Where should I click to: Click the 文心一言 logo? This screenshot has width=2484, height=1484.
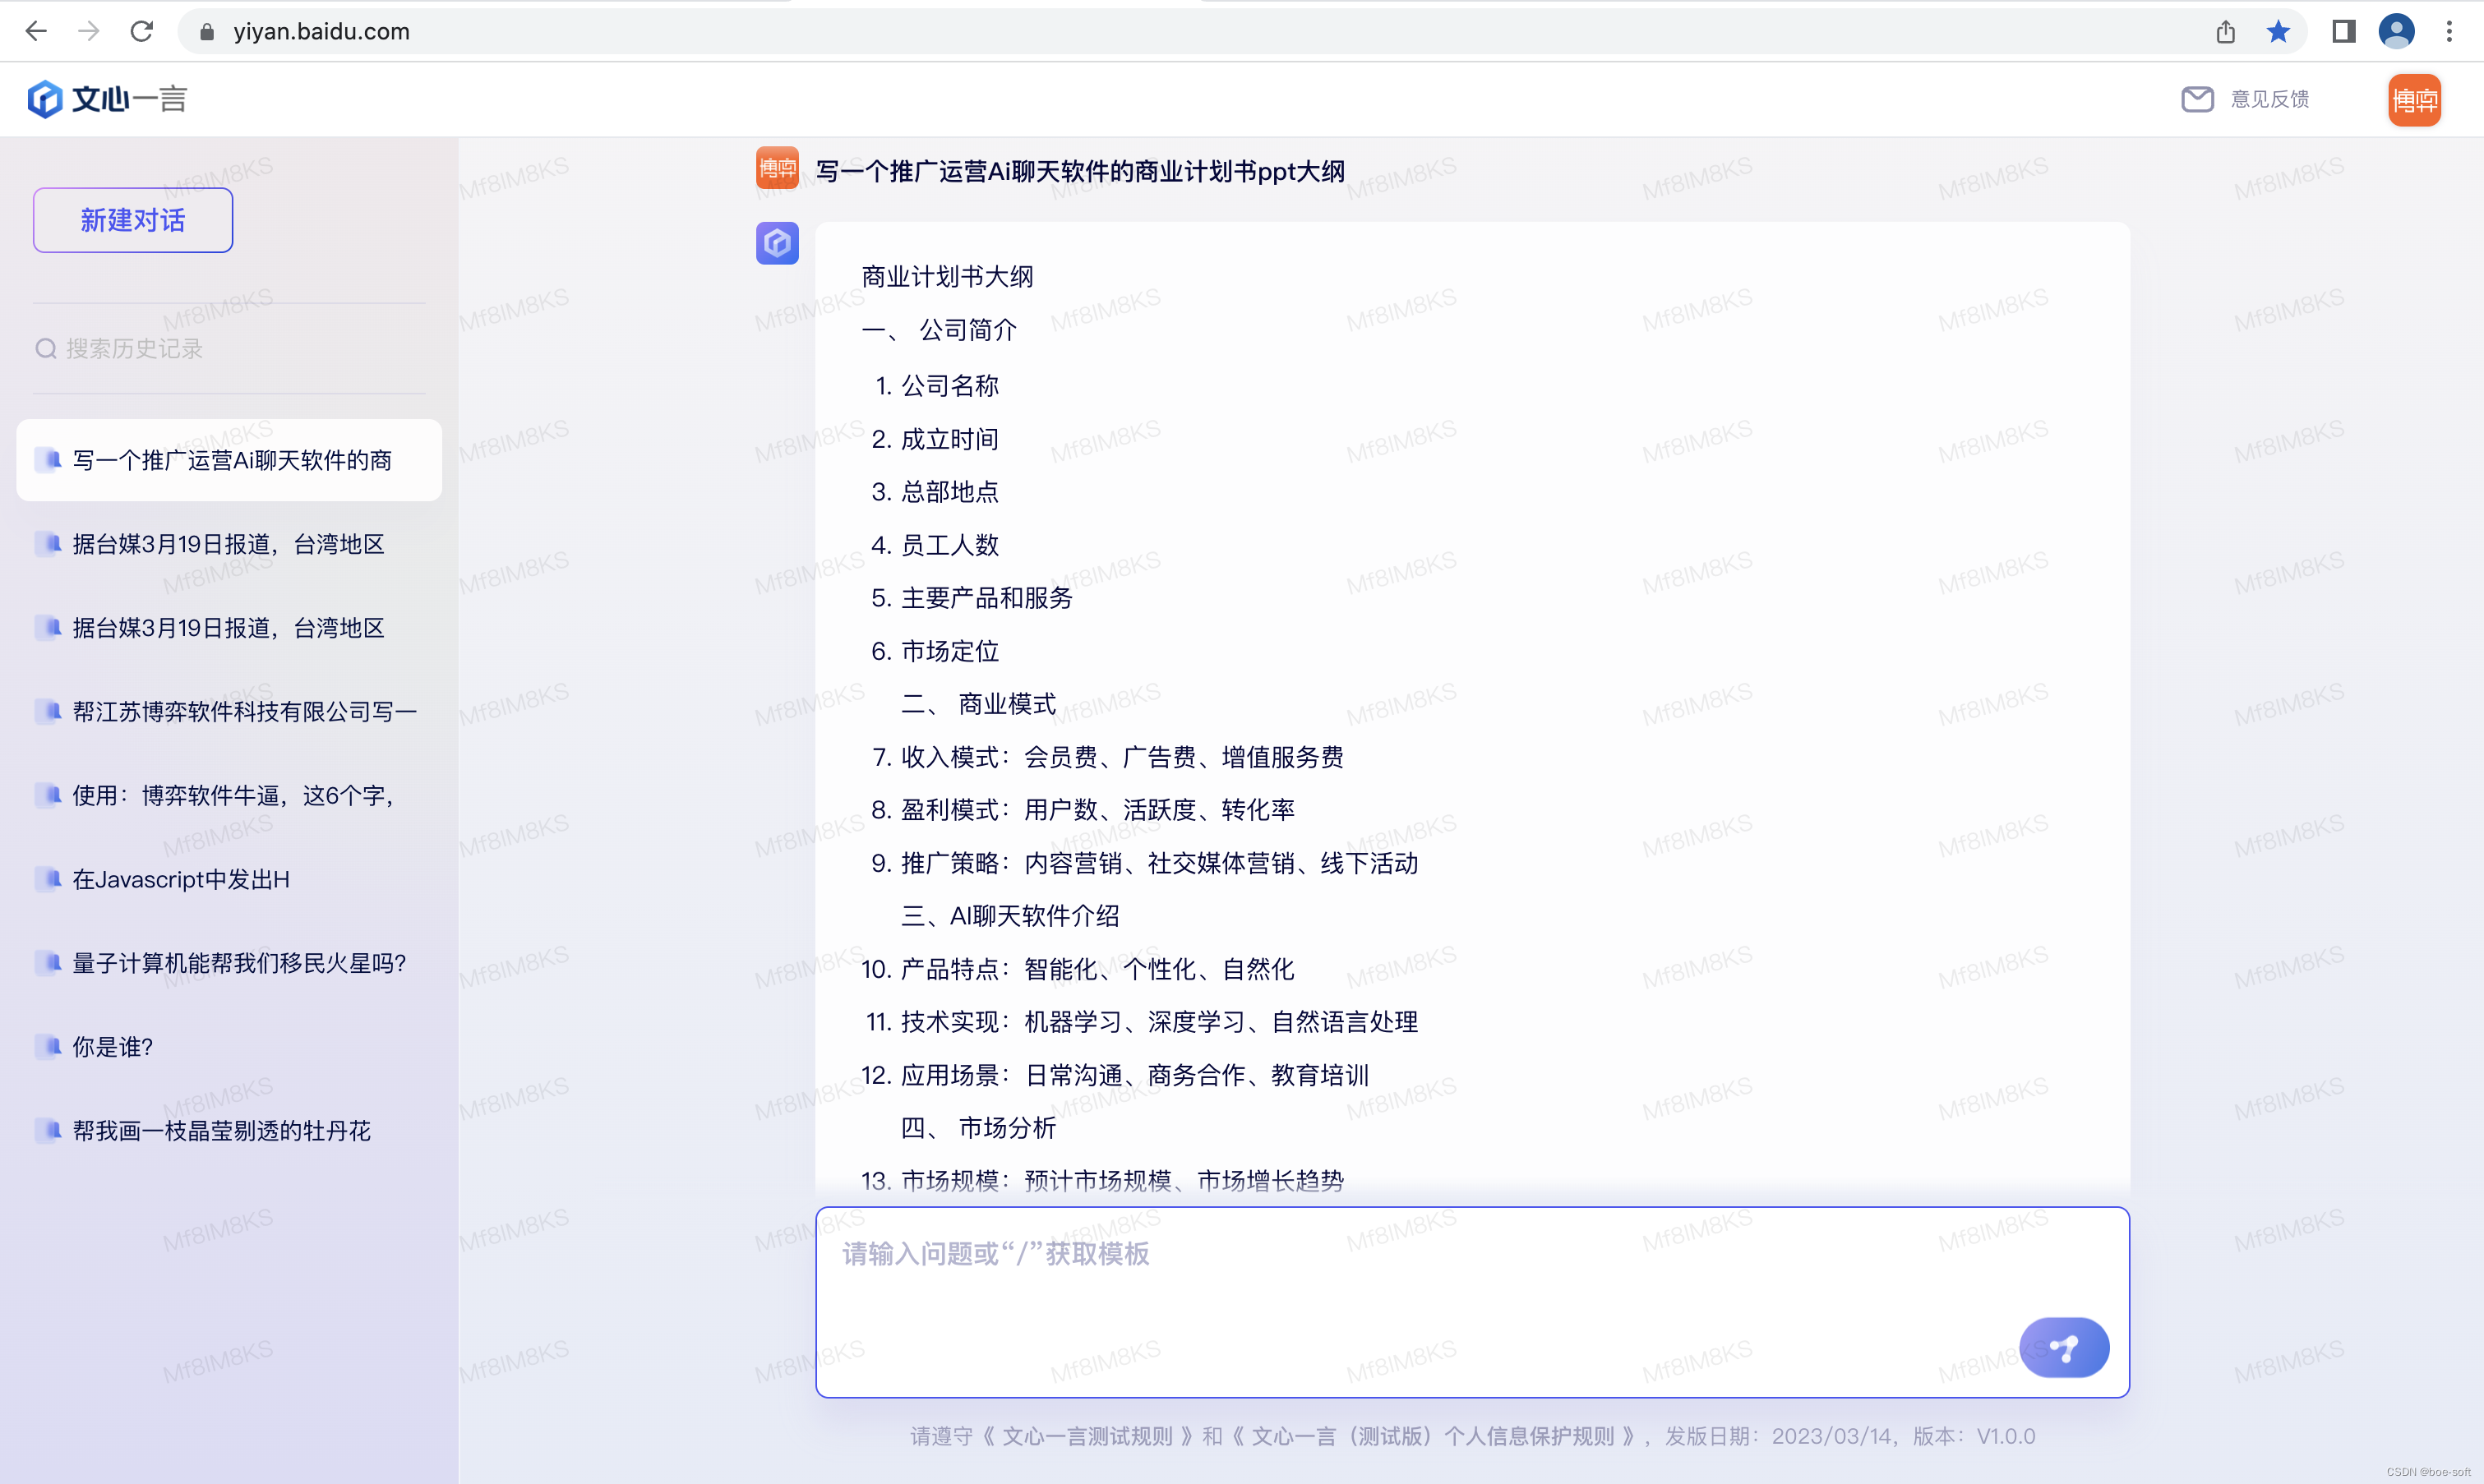(x=107, y=99)
